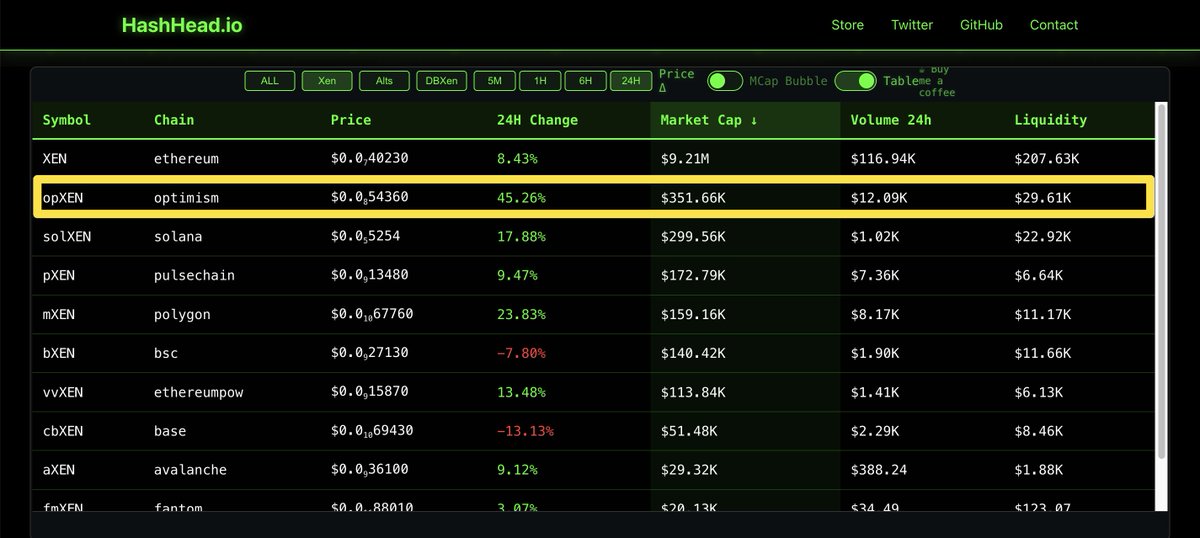The height and width of the screenshot is (538, 1200).
Task: Click the ethereum chain cell
Action: (186, 159)
